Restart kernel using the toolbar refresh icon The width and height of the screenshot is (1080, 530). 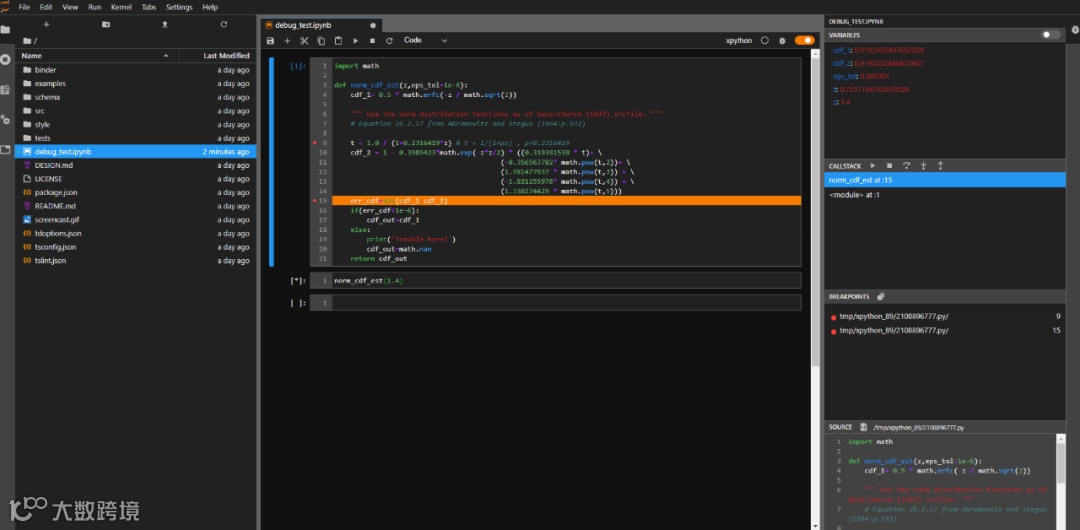[389, 41]
